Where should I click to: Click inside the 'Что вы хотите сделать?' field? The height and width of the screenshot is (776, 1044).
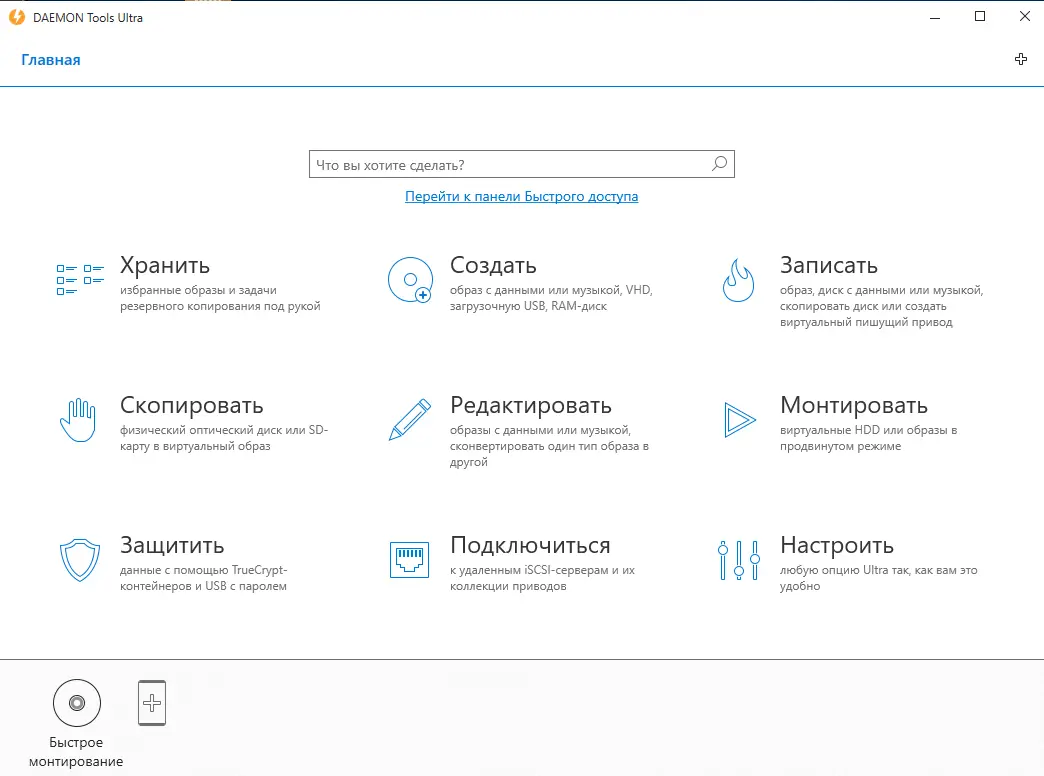point(500,163)
